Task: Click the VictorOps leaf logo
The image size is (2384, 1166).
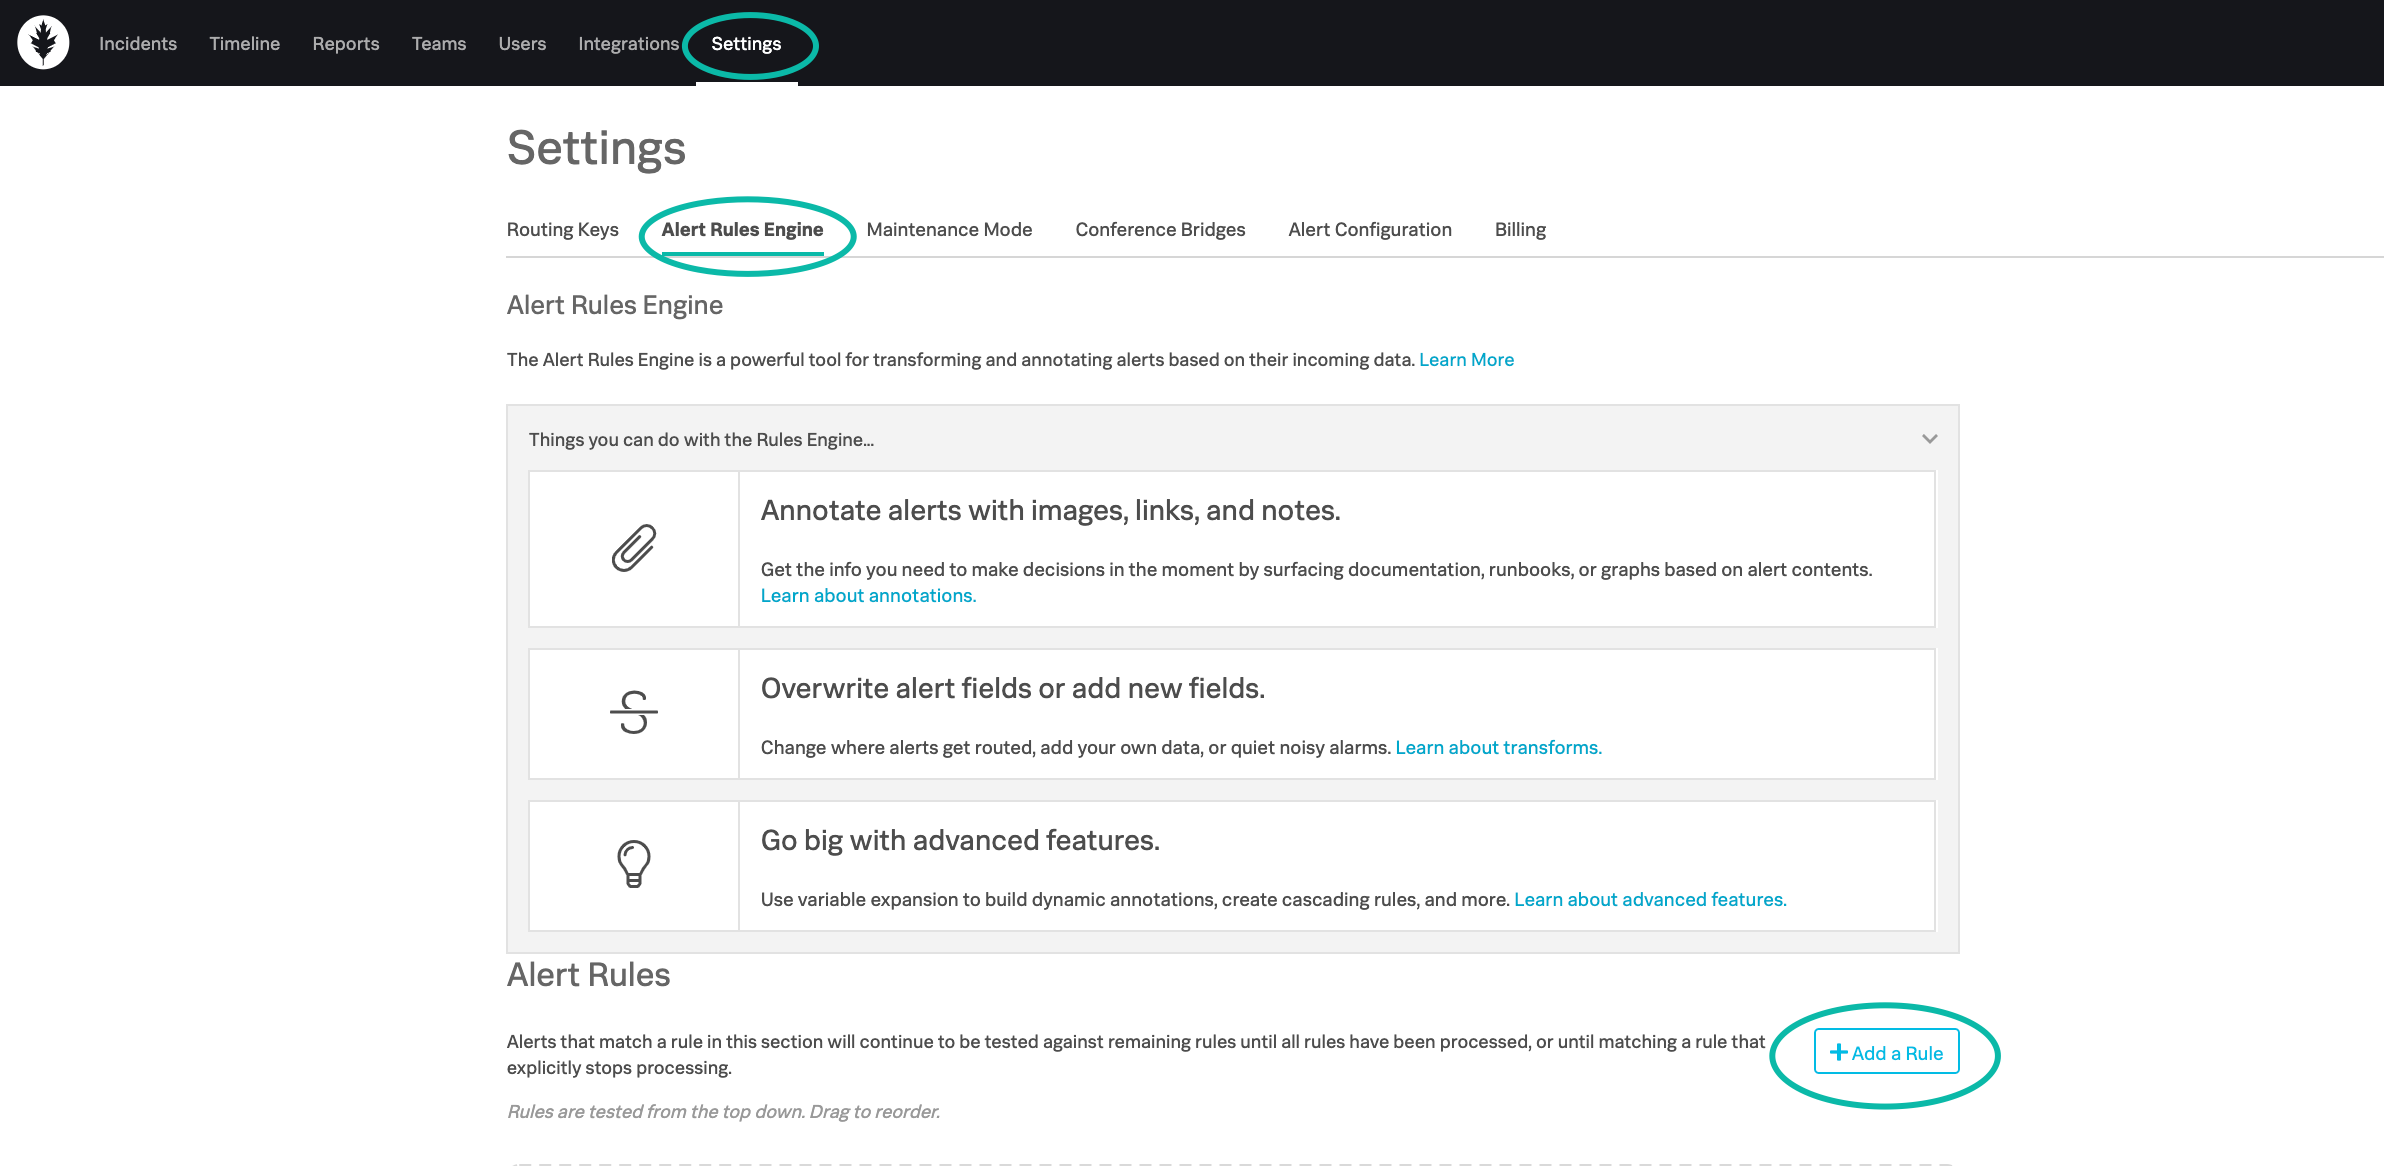Action: [44, 42]
